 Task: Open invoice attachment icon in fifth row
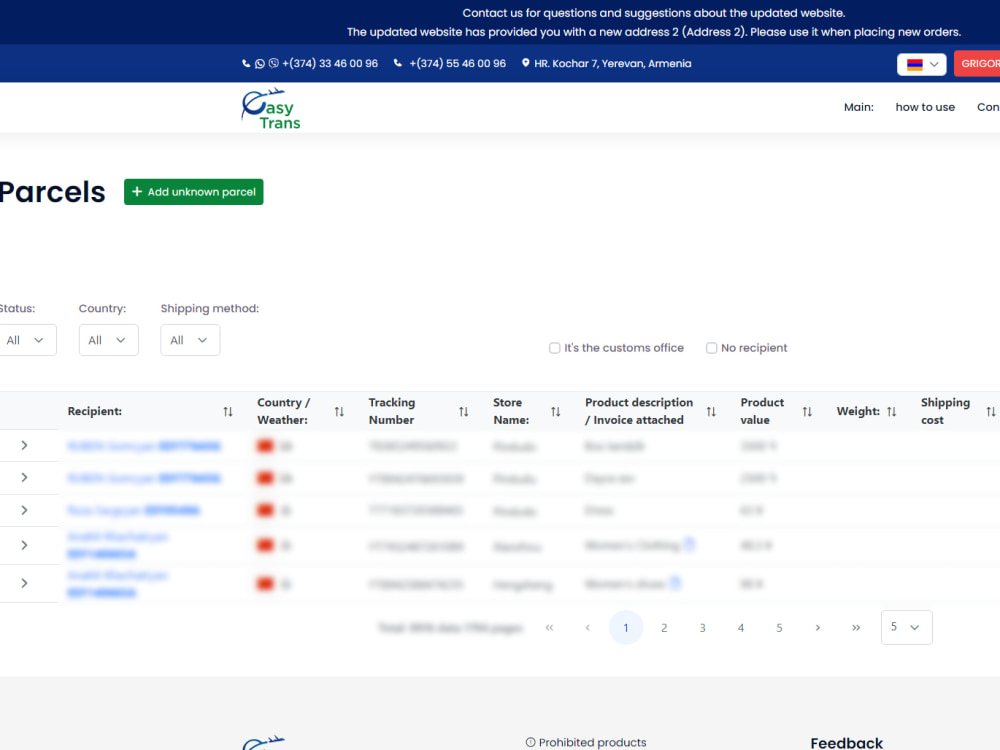pyautogui.click(x=675, y=583)
